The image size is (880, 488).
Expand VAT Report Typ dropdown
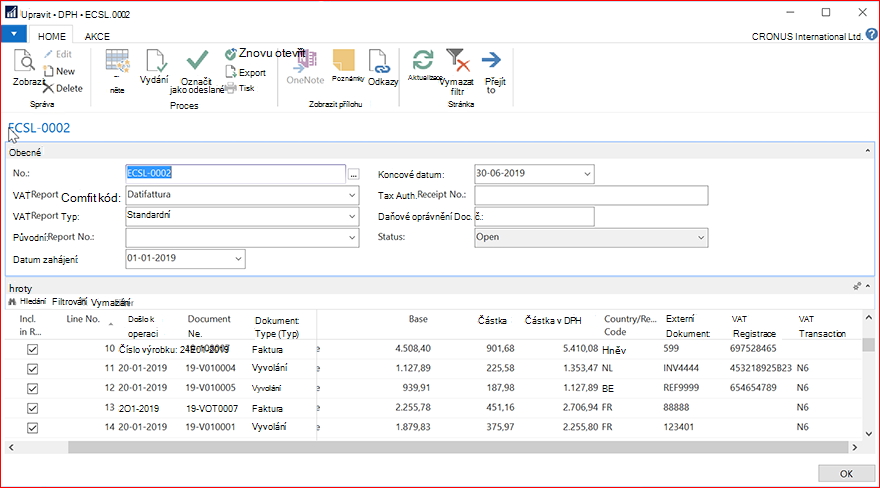pyautogui.click(x=352, y=216)
